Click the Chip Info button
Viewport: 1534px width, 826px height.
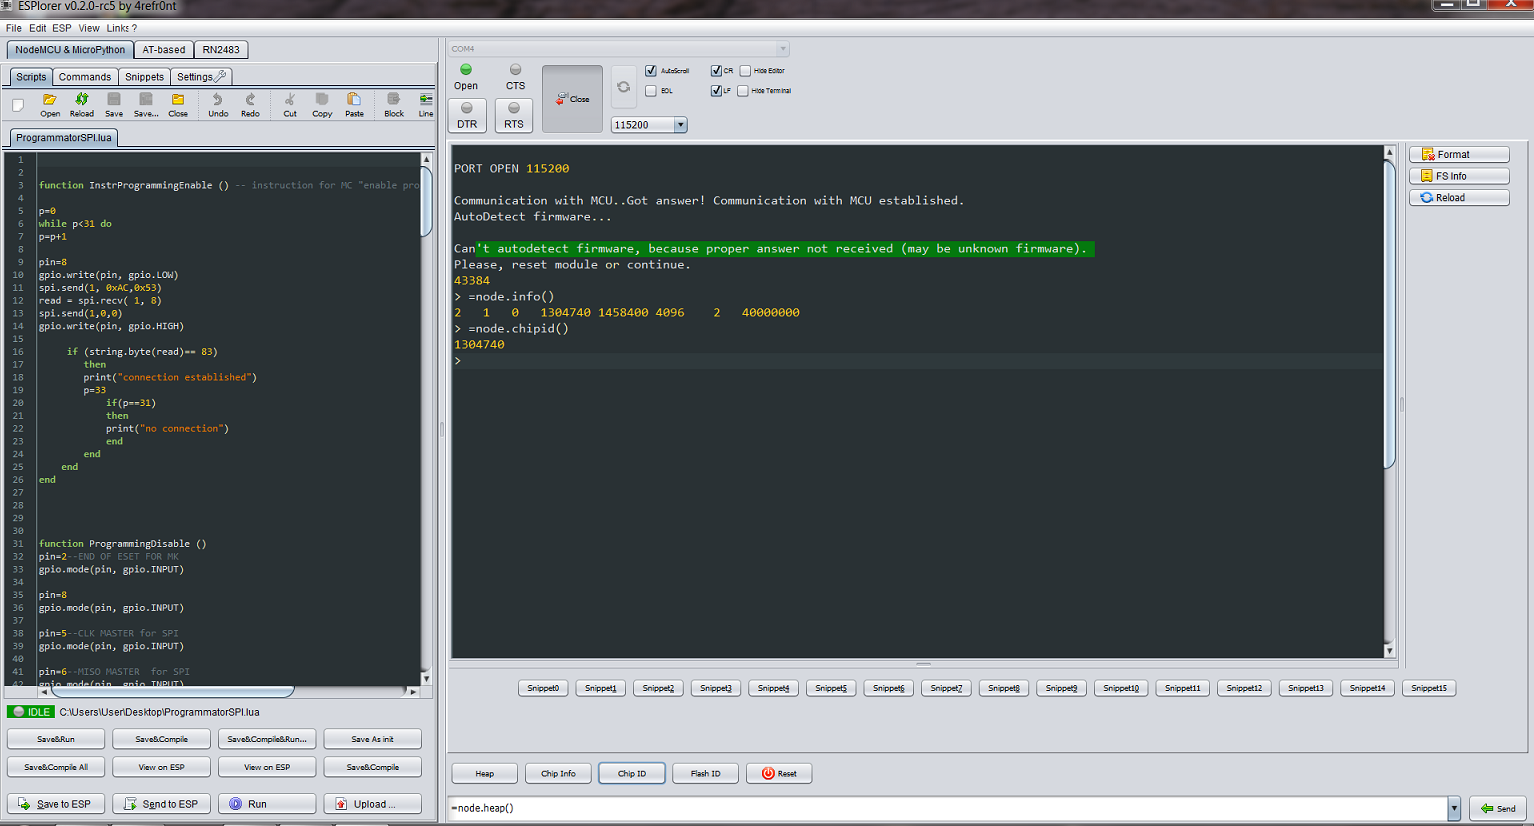558,773
